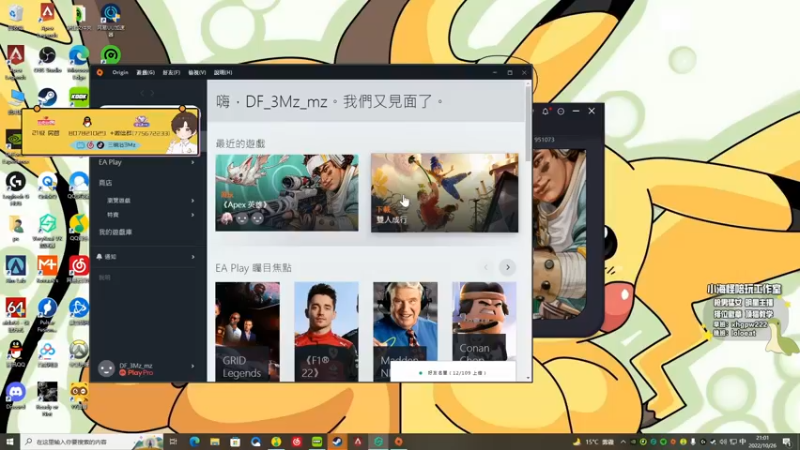The width and height of the screenshot is (800, 450).
Task: Switch to Origin on the taskbar
Action: click(x=398, y=442)
